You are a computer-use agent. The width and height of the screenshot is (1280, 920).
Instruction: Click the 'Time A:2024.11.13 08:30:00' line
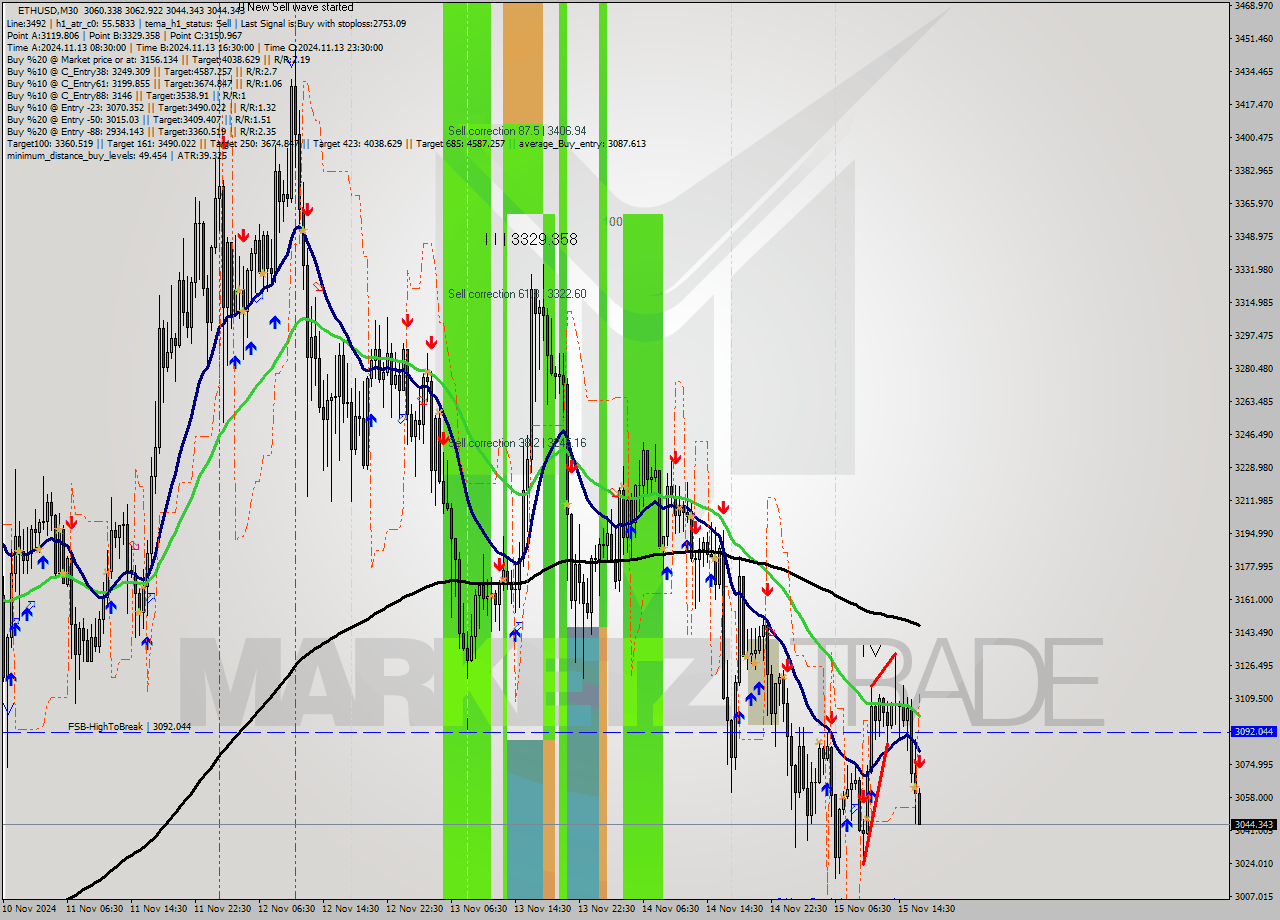tap(194, 47)
